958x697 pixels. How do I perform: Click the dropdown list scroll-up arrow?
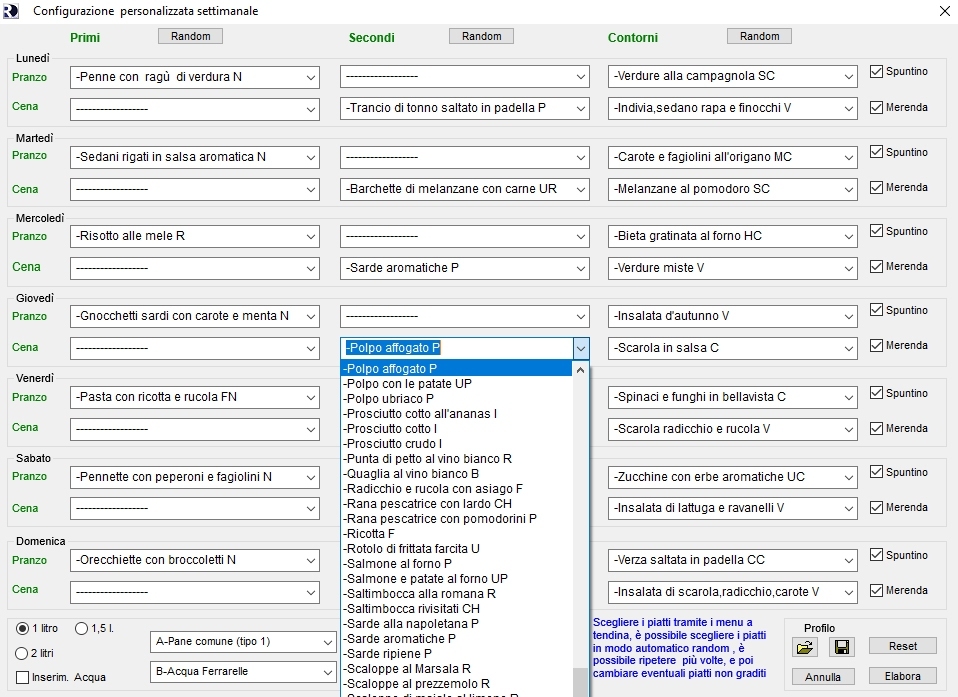[x=580, y=370]
